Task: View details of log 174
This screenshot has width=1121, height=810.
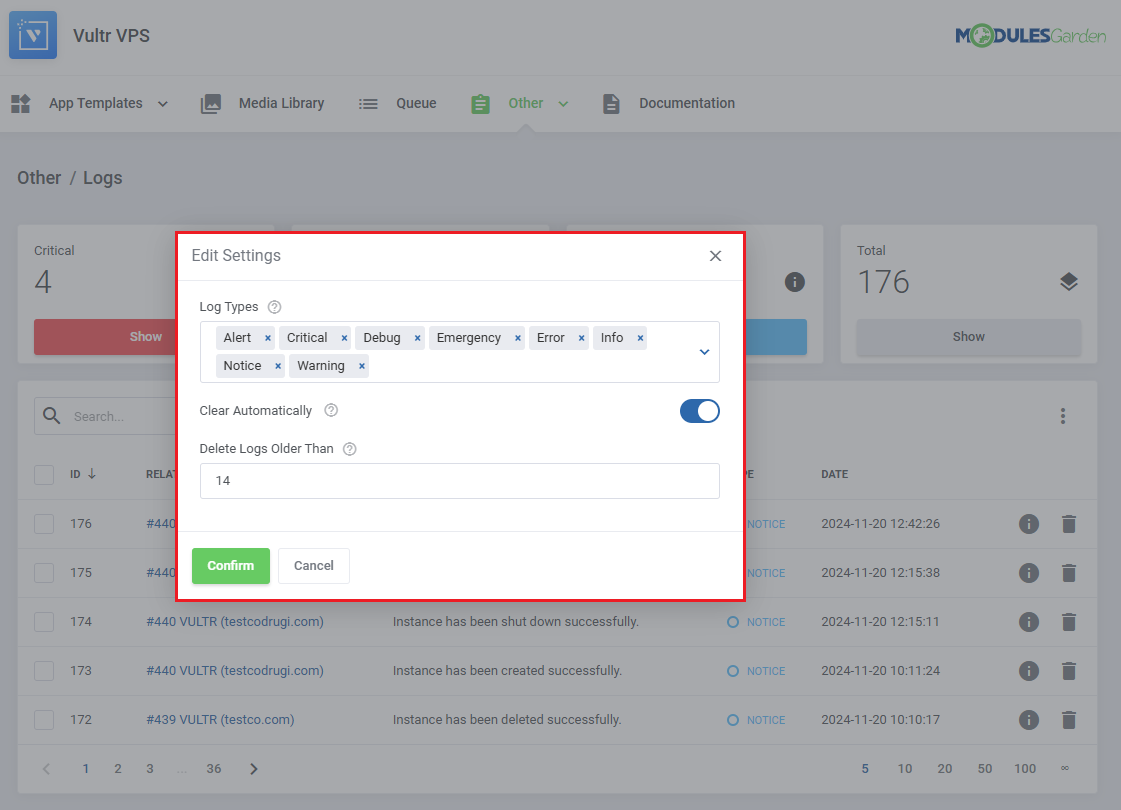Action: 1029,622
